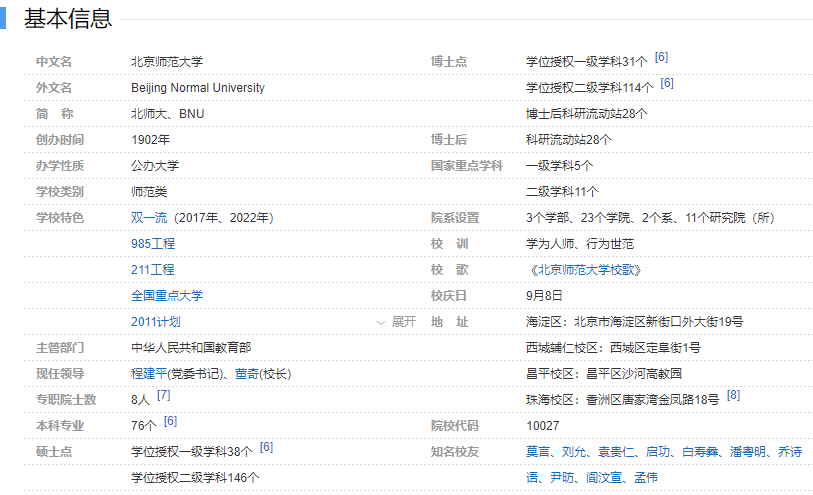813x495 pixels.
Task: Click alumni link 孟伟
Action: click(x=646, y=478)
